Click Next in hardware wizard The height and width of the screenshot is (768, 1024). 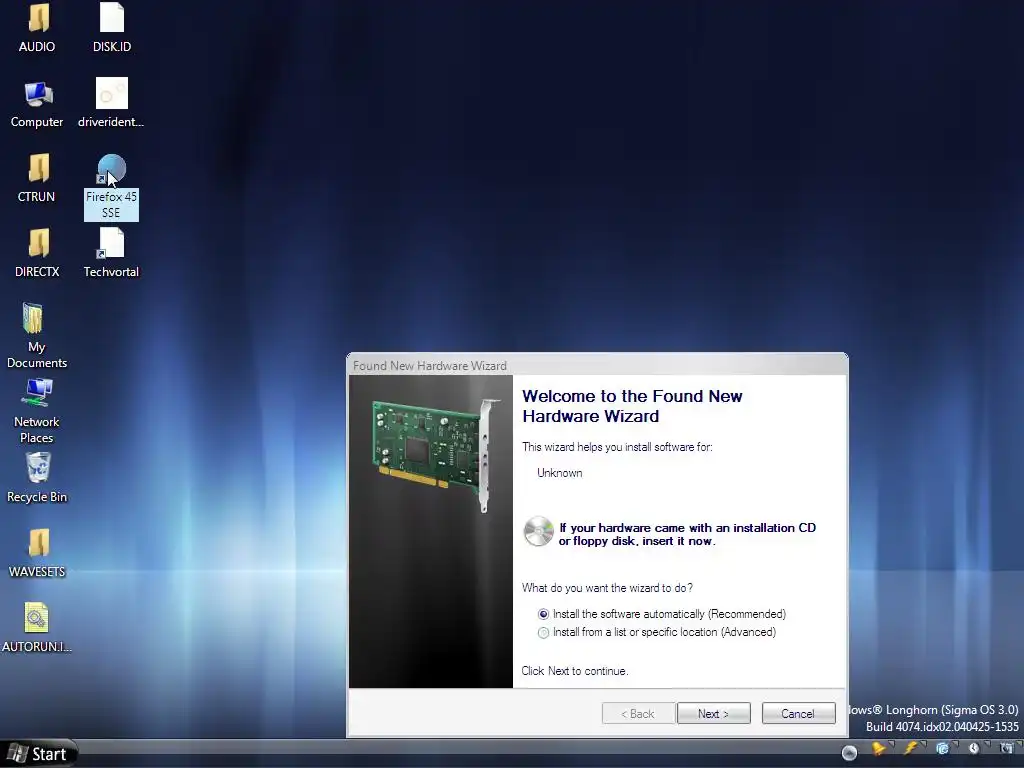point(714,714)
